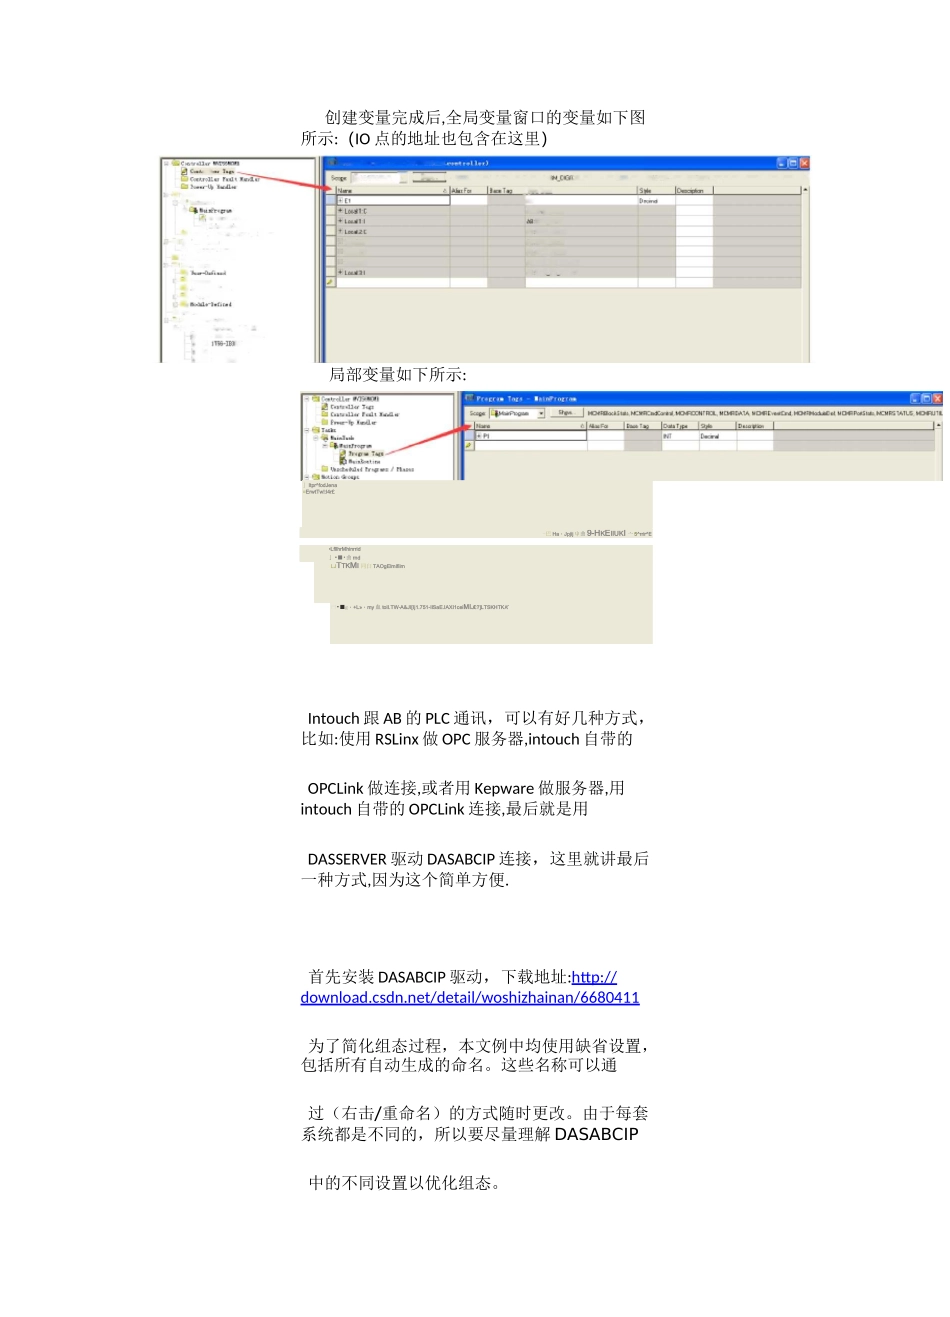This screenshot has width=950, height=1317.
Task: Select Decimal style cell of E1 row
Action: [x=656, y=200]
